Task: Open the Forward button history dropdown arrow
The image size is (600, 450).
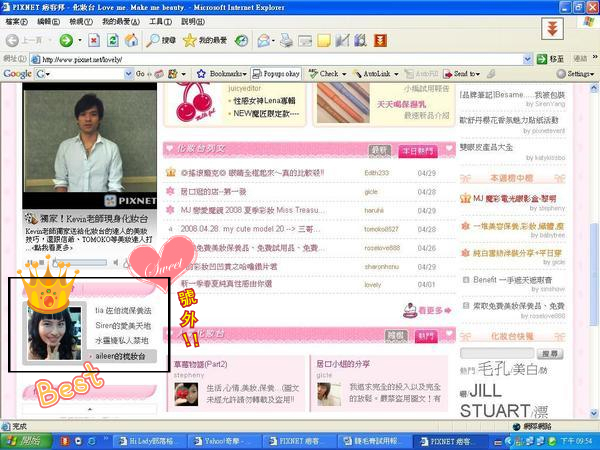Action: (80, 40)
